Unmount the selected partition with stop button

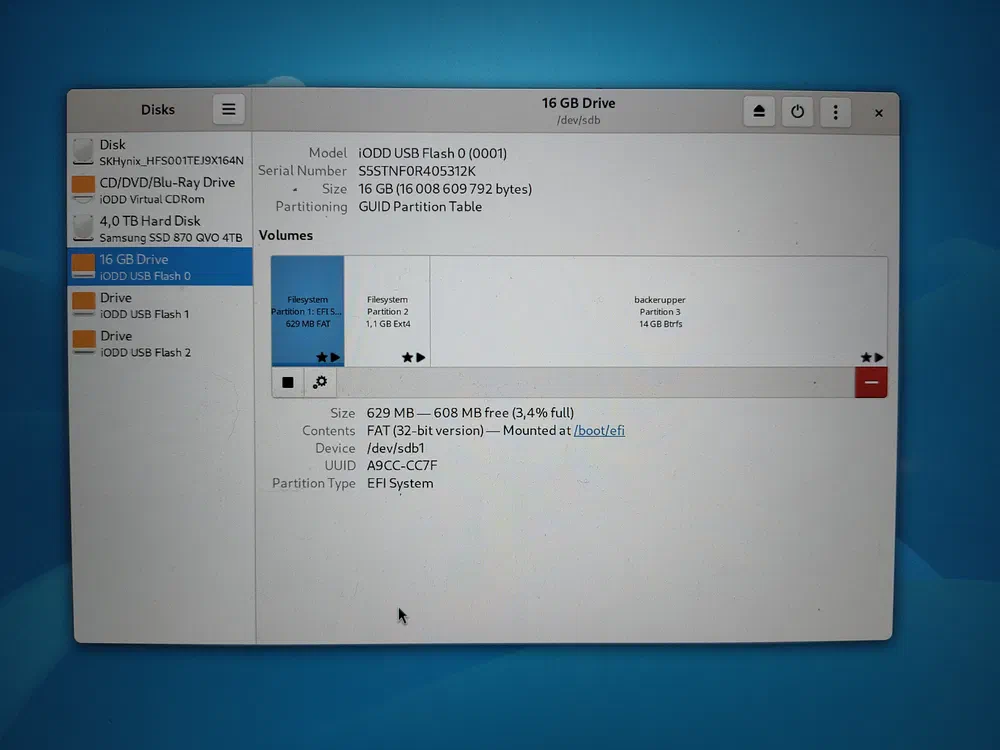point(288,382)
